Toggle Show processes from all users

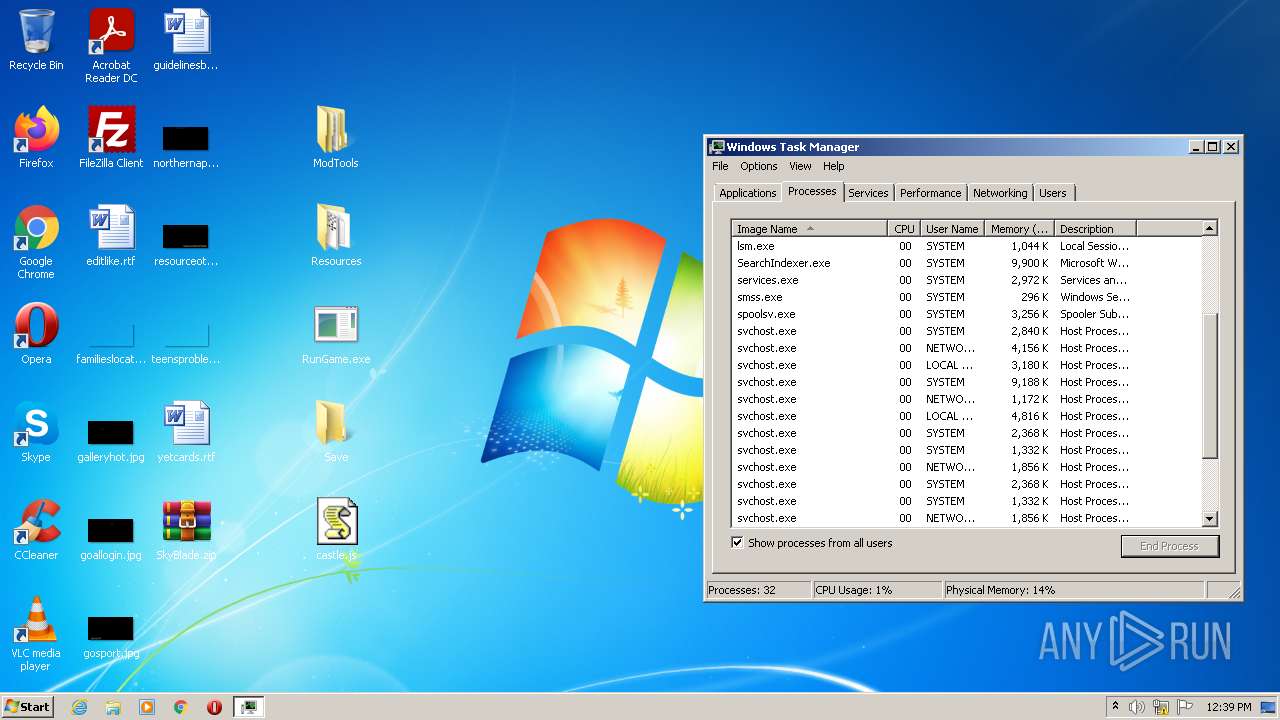click(x=737, y=543)
